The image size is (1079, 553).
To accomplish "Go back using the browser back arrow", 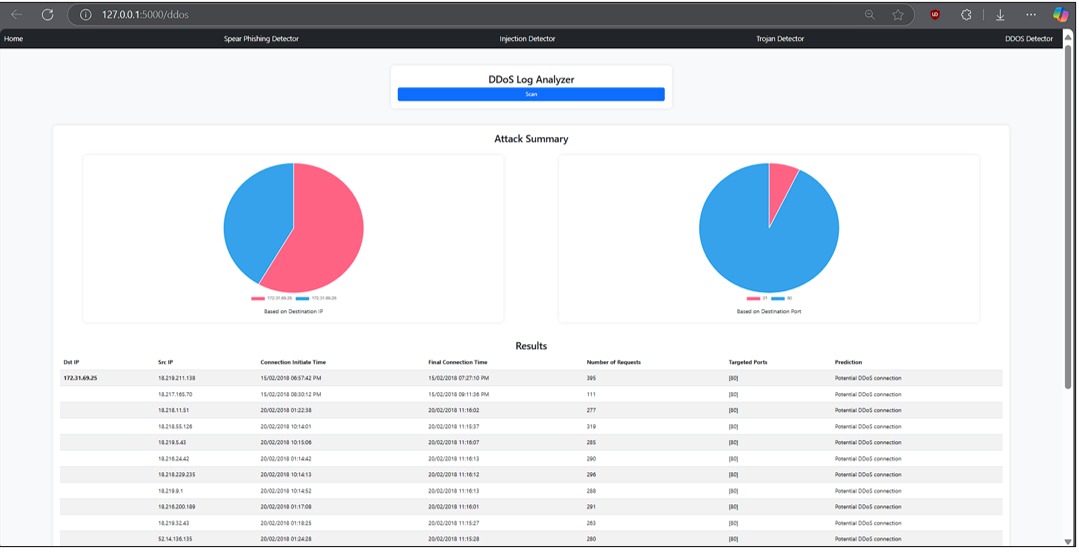I will click(17, 14).
